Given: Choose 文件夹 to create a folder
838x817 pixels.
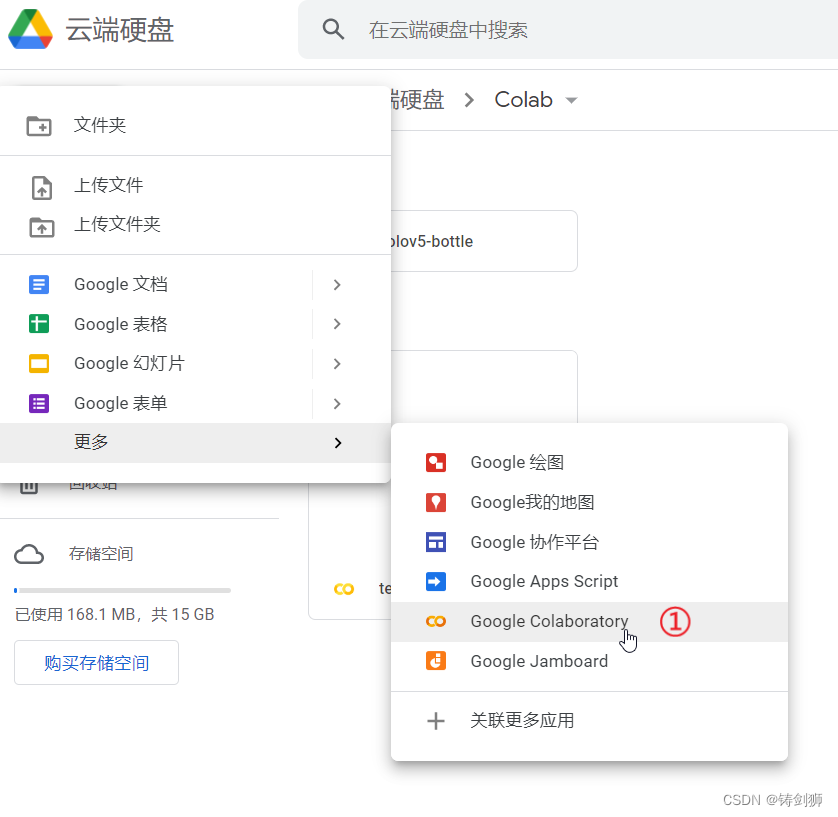Looking at the screenshot, I should point(195,126).
